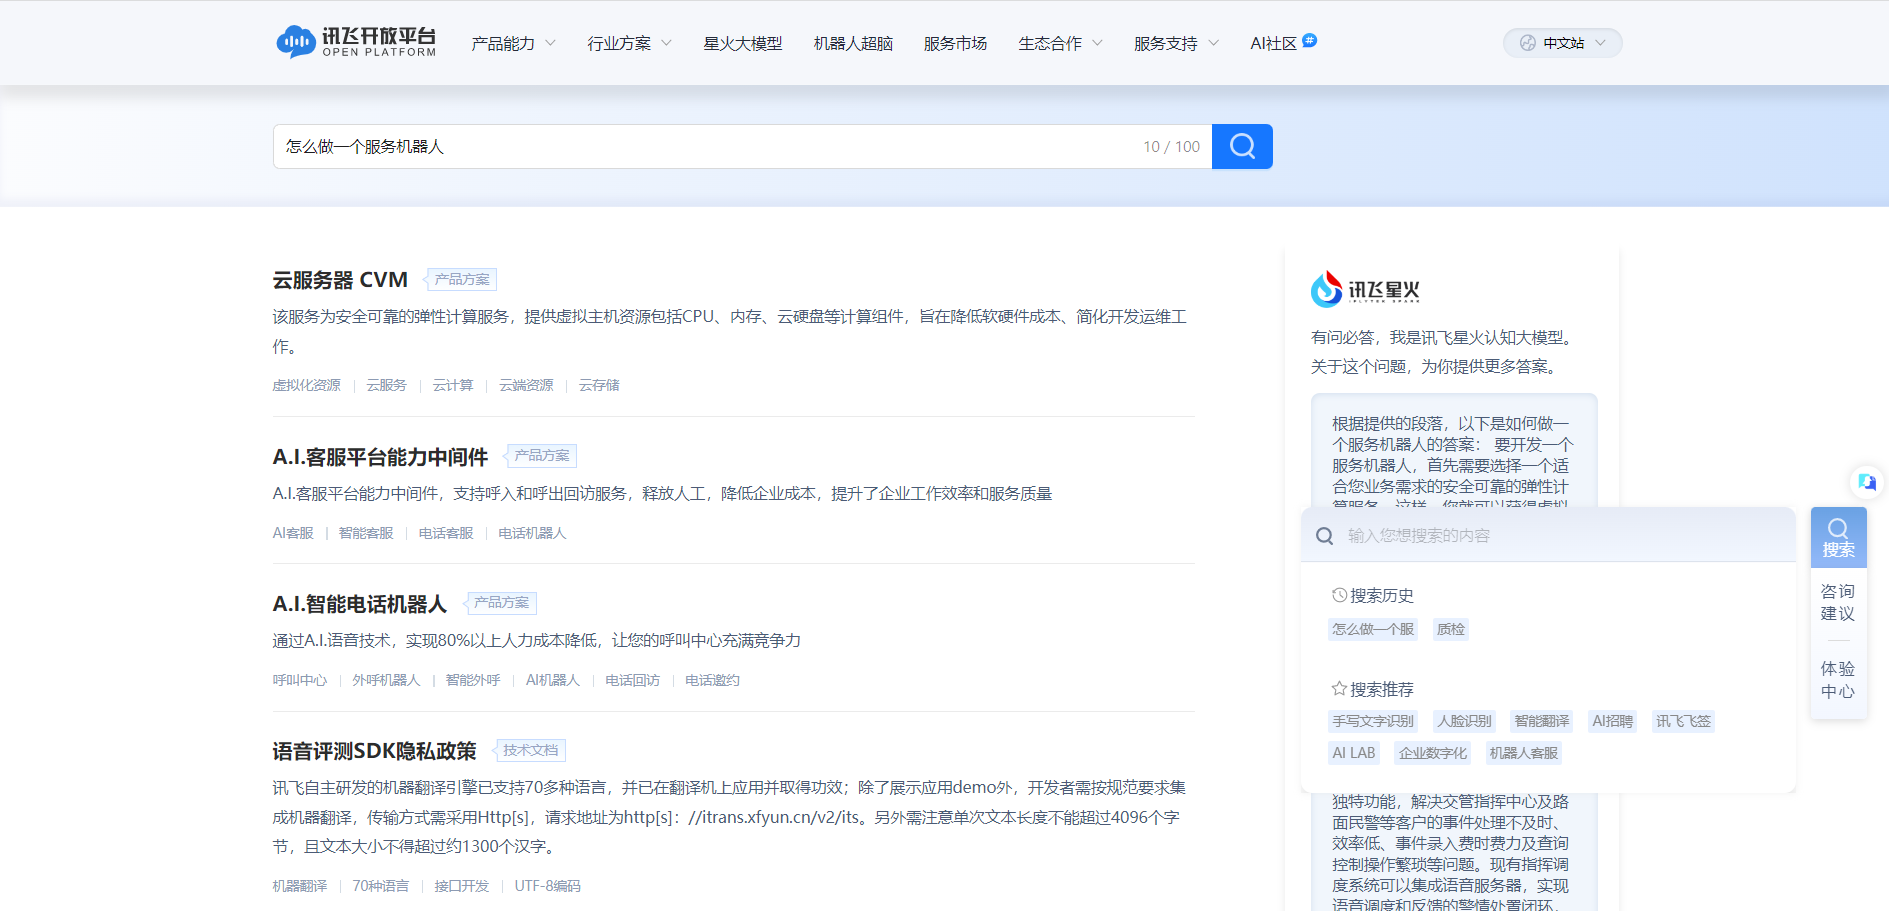Click the 电话回访 tag
Screen dimensions: 1889x911
(x=632, y=680)
